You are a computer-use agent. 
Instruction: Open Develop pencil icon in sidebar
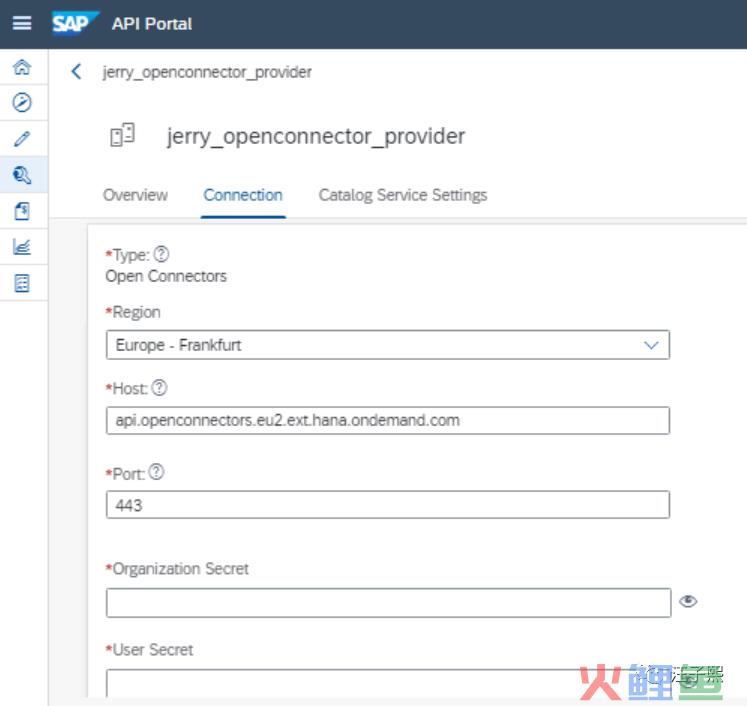22,139
